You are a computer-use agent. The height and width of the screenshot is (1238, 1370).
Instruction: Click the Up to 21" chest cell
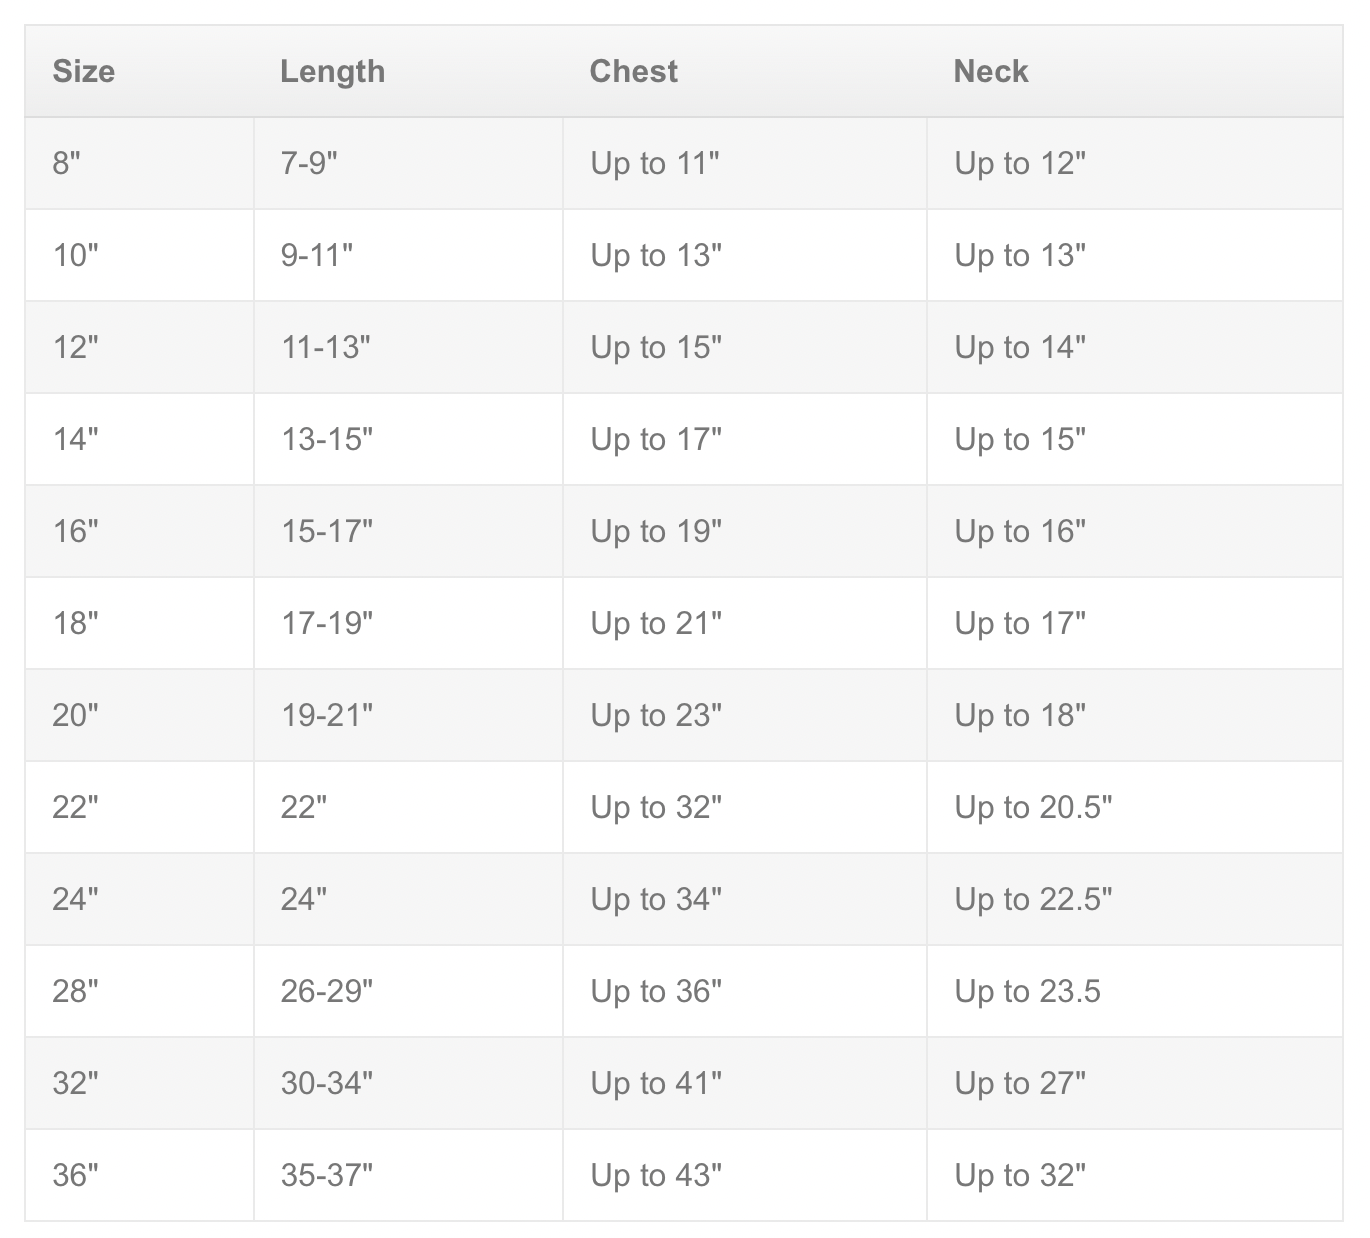click(745, 623)
